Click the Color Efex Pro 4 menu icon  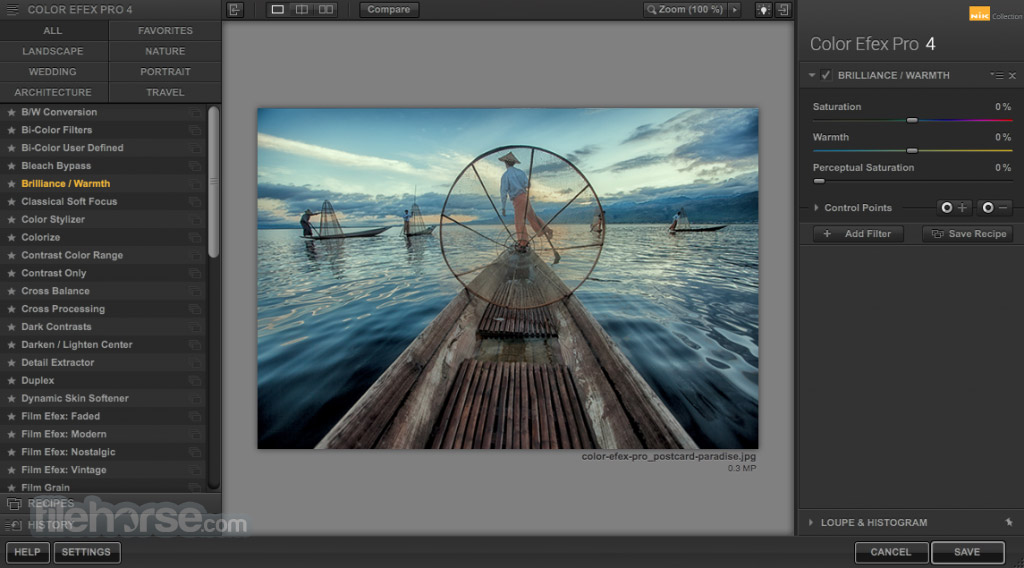(x=12, y=10)
